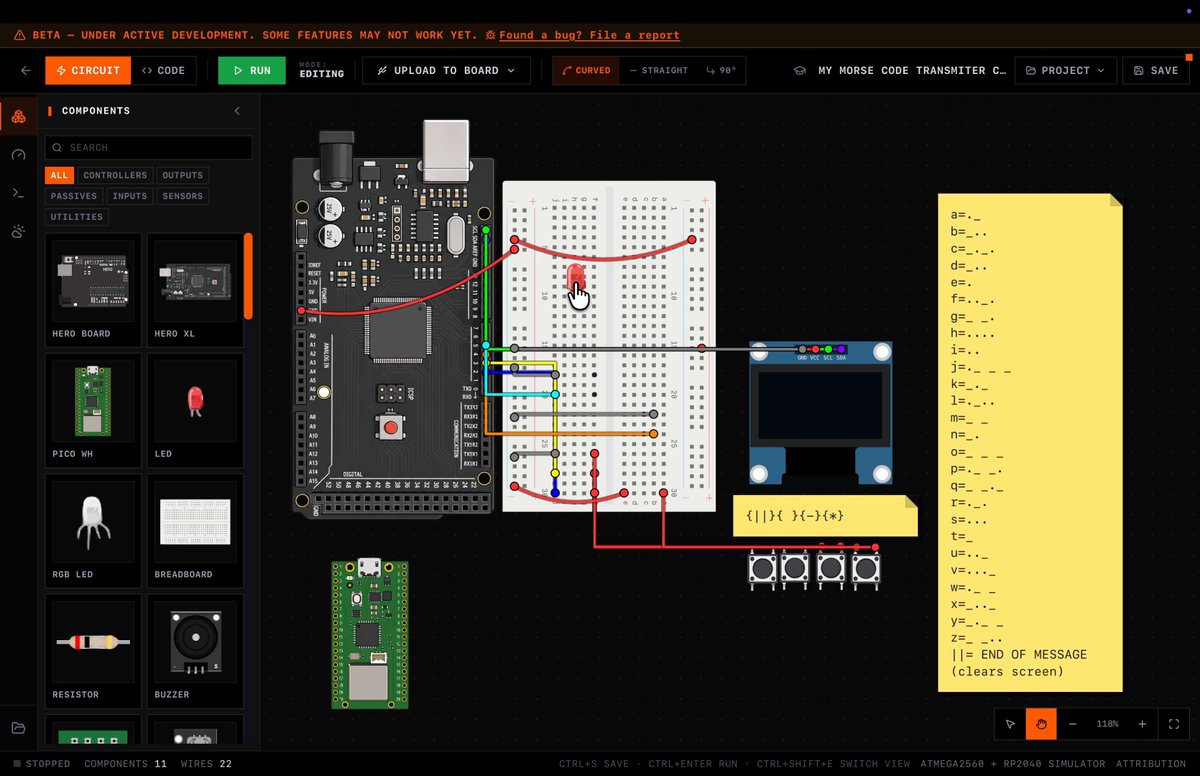Image resolution: width=1200 pixels, height=776 pixels.
Task: Zoom in with the plus button
Action: coord(1142,724)
